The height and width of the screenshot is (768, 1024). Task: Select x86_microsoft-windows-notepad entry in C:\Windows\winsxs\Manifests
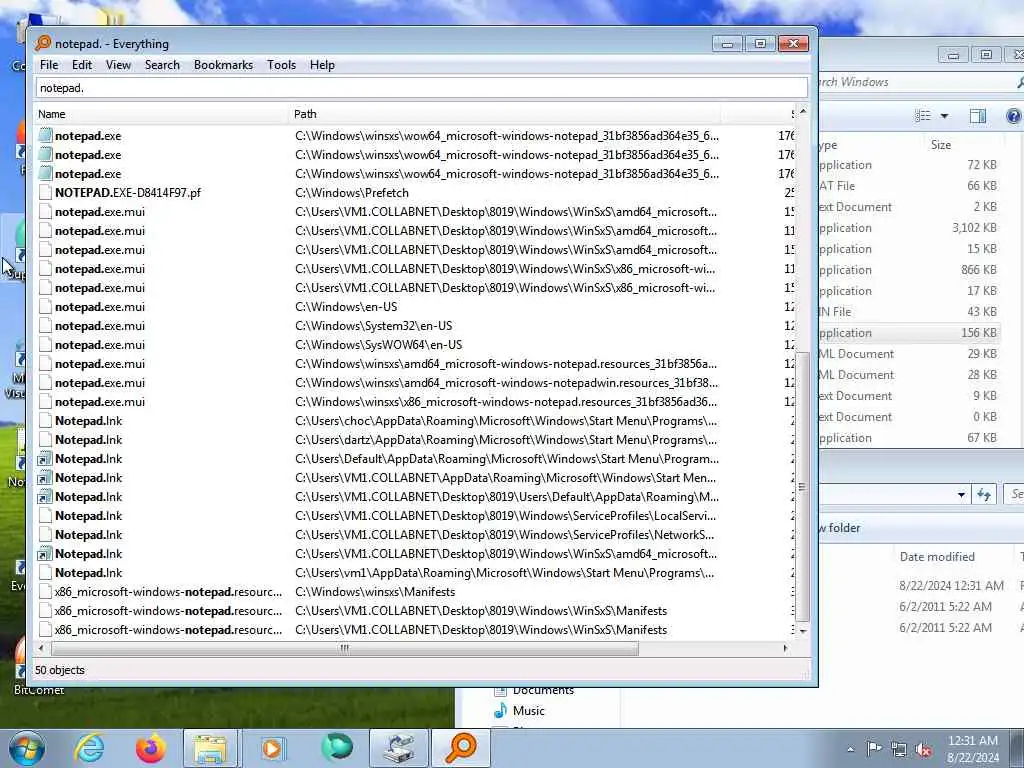(x=168, y=592)
